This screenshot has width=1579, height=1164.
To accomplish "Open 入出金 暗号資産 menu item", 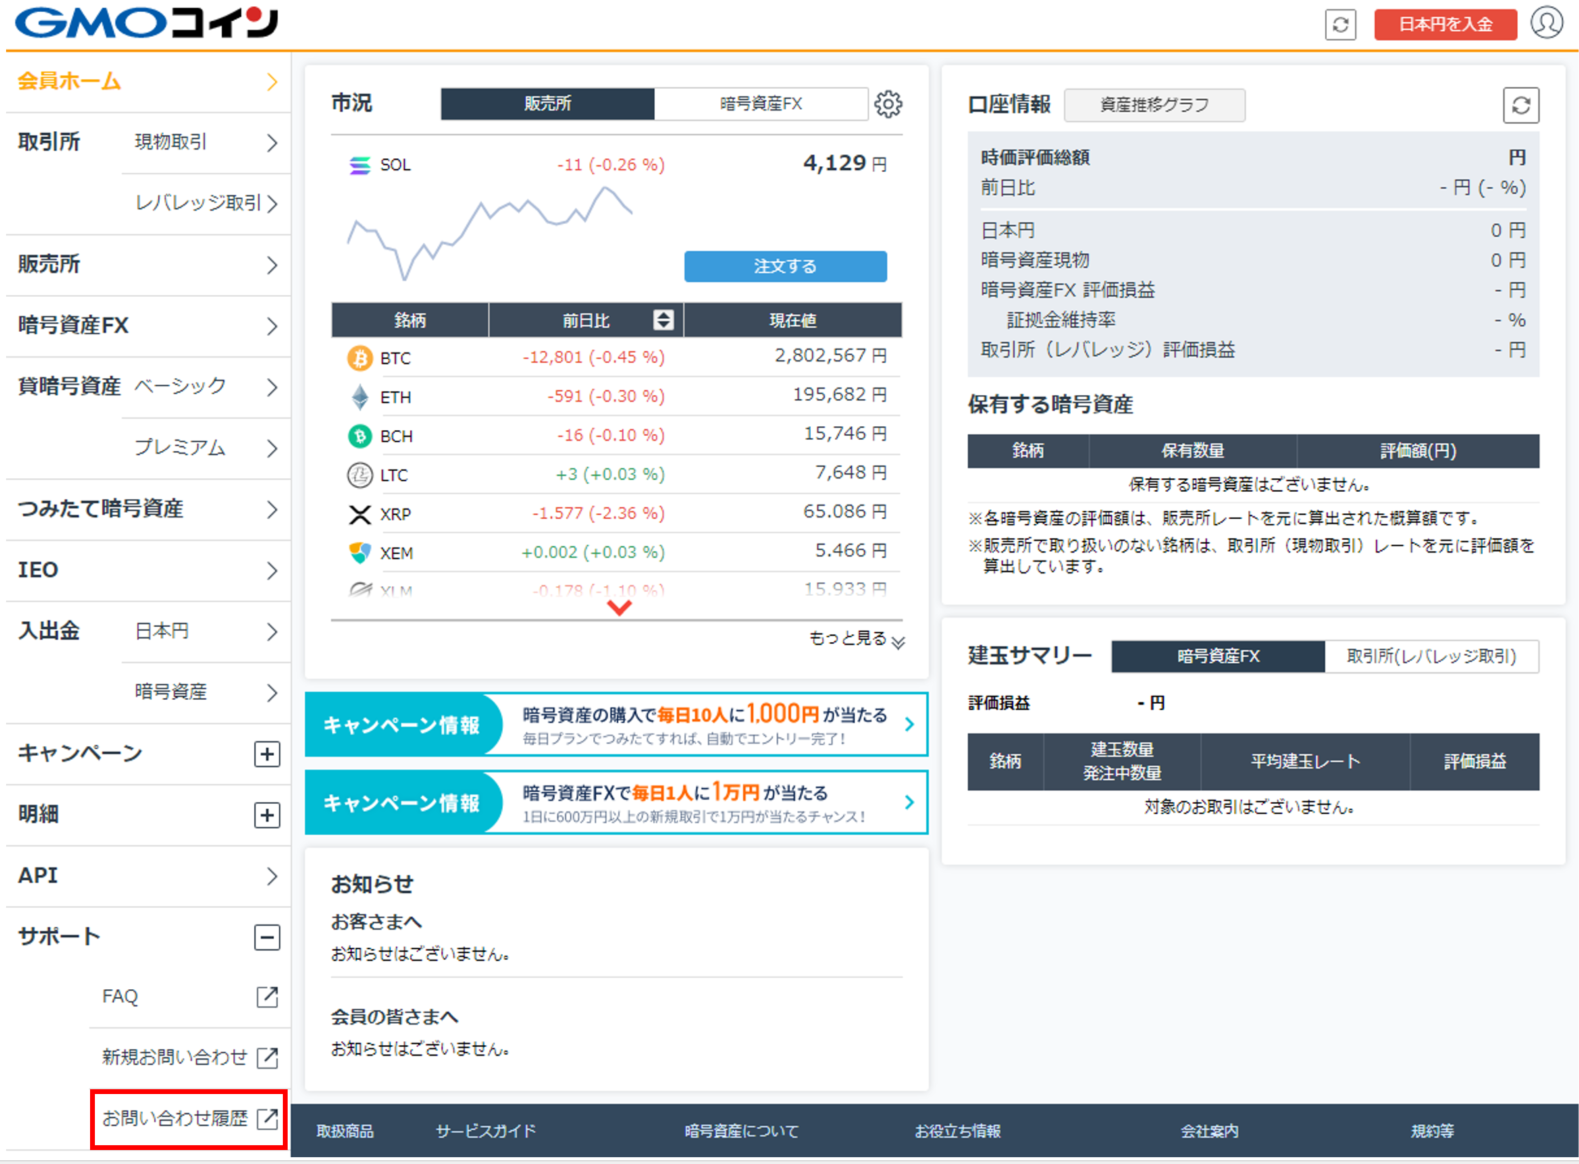I will pos(206,692).
